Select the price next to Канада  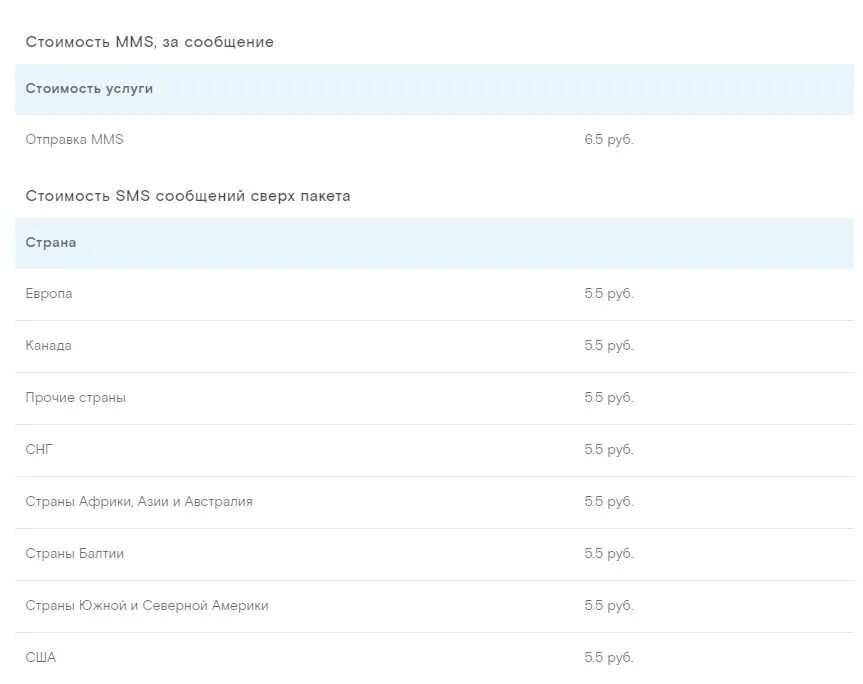tap(609, 346)
